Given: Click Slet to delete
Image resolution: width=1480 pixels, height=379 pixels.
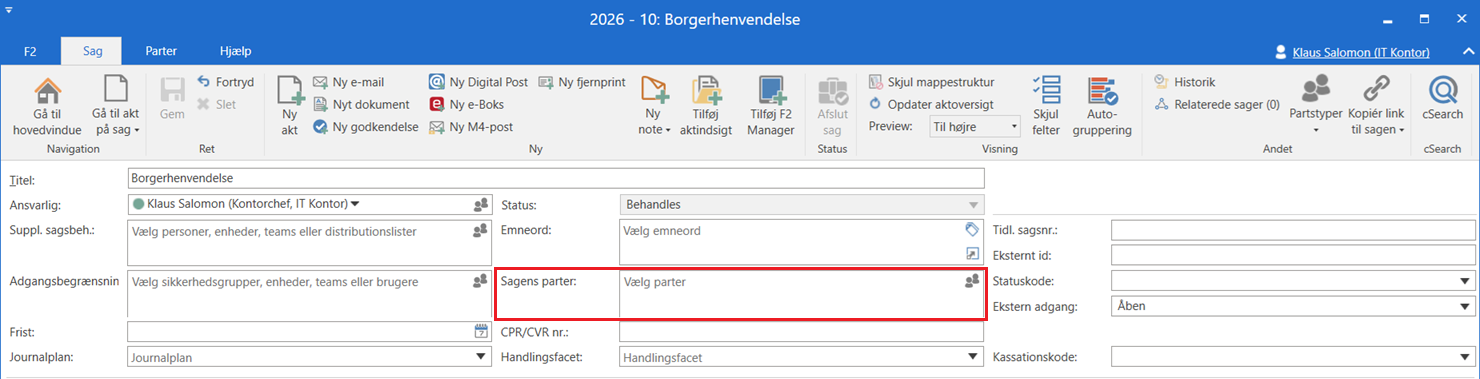Looking at the screenshot, I should pos(217,103).
